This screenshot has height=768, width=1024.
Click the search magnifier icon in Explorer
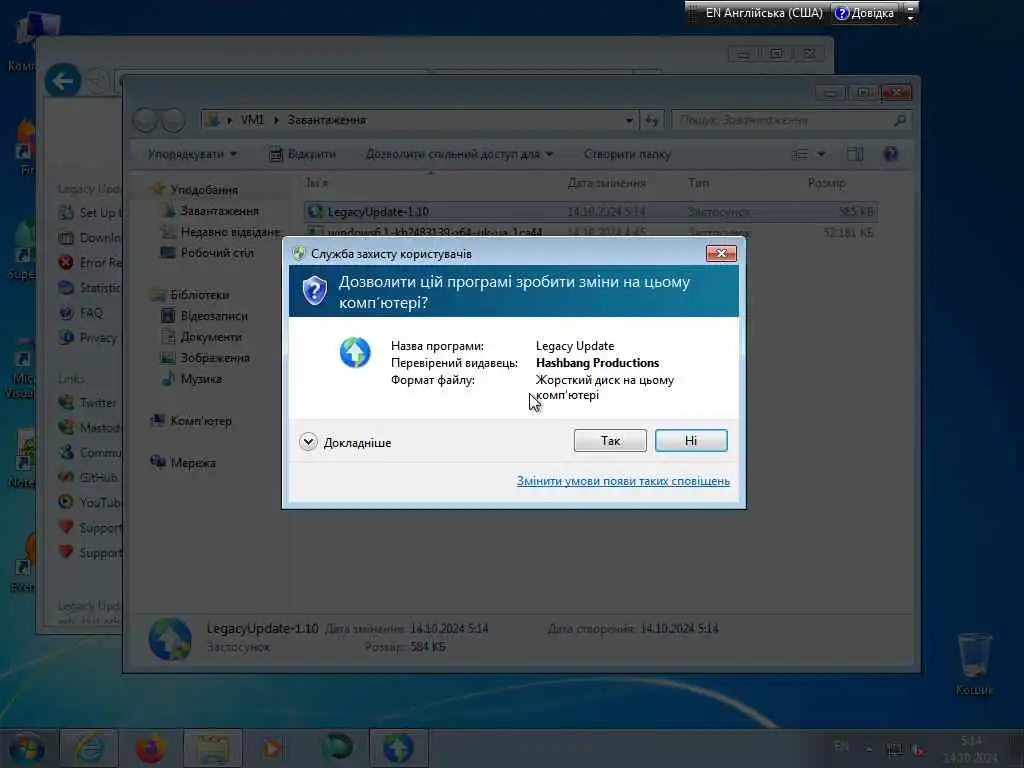pos(900,120)
